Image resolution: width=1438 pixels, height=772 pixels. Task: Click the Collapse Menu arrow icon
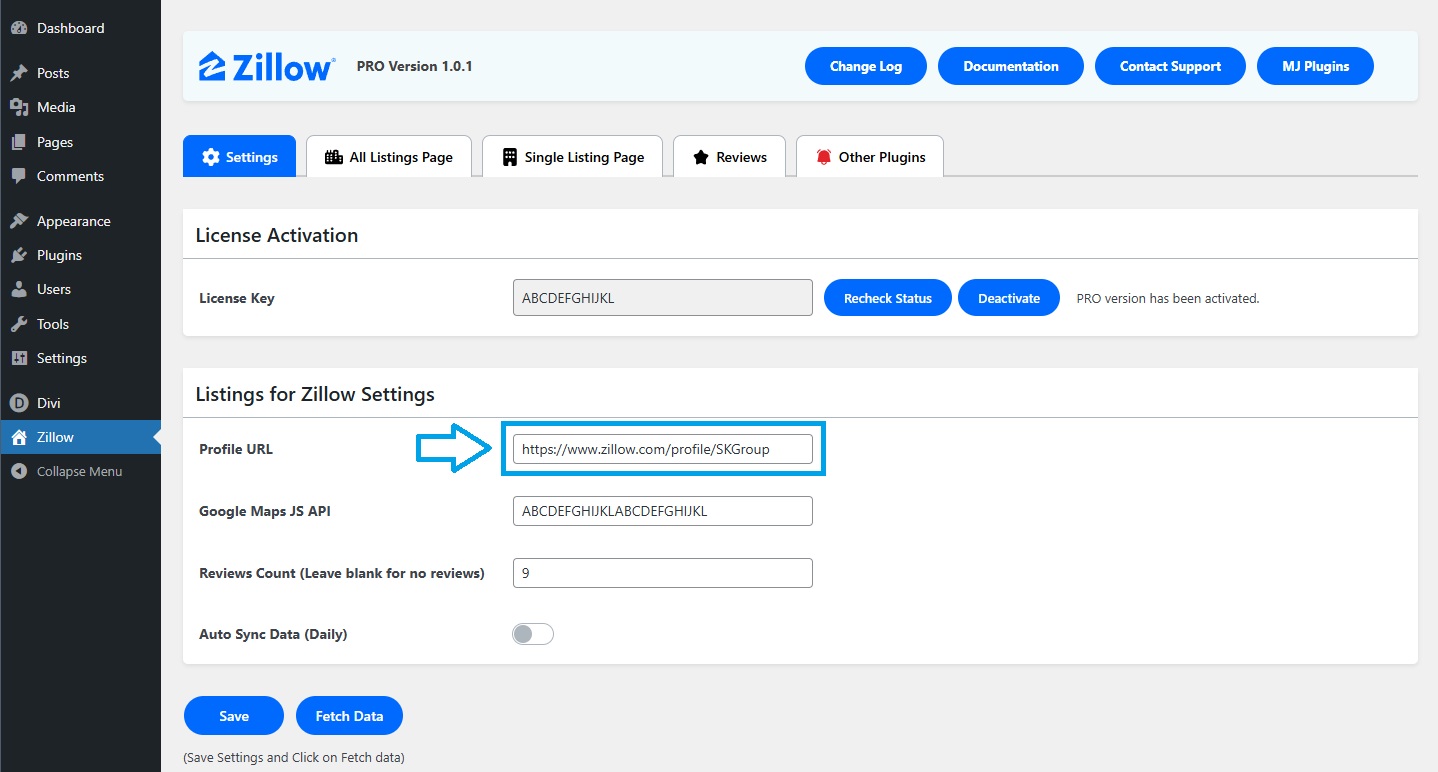pyautogui.click(x=18, y=471)
